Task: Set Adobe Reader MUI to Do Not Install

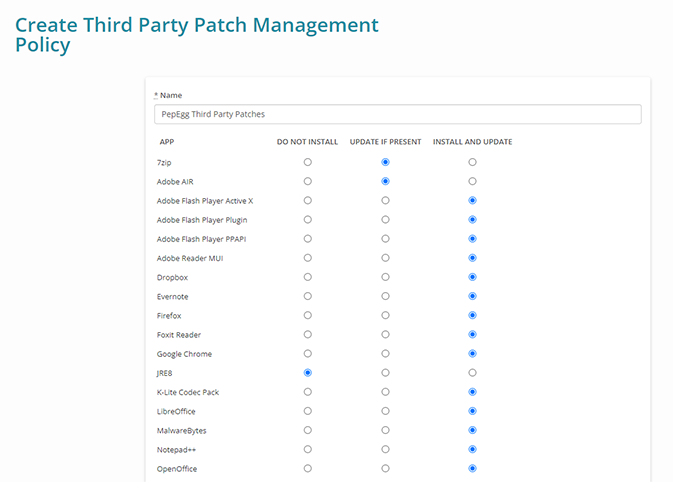Action: [308, 258]
